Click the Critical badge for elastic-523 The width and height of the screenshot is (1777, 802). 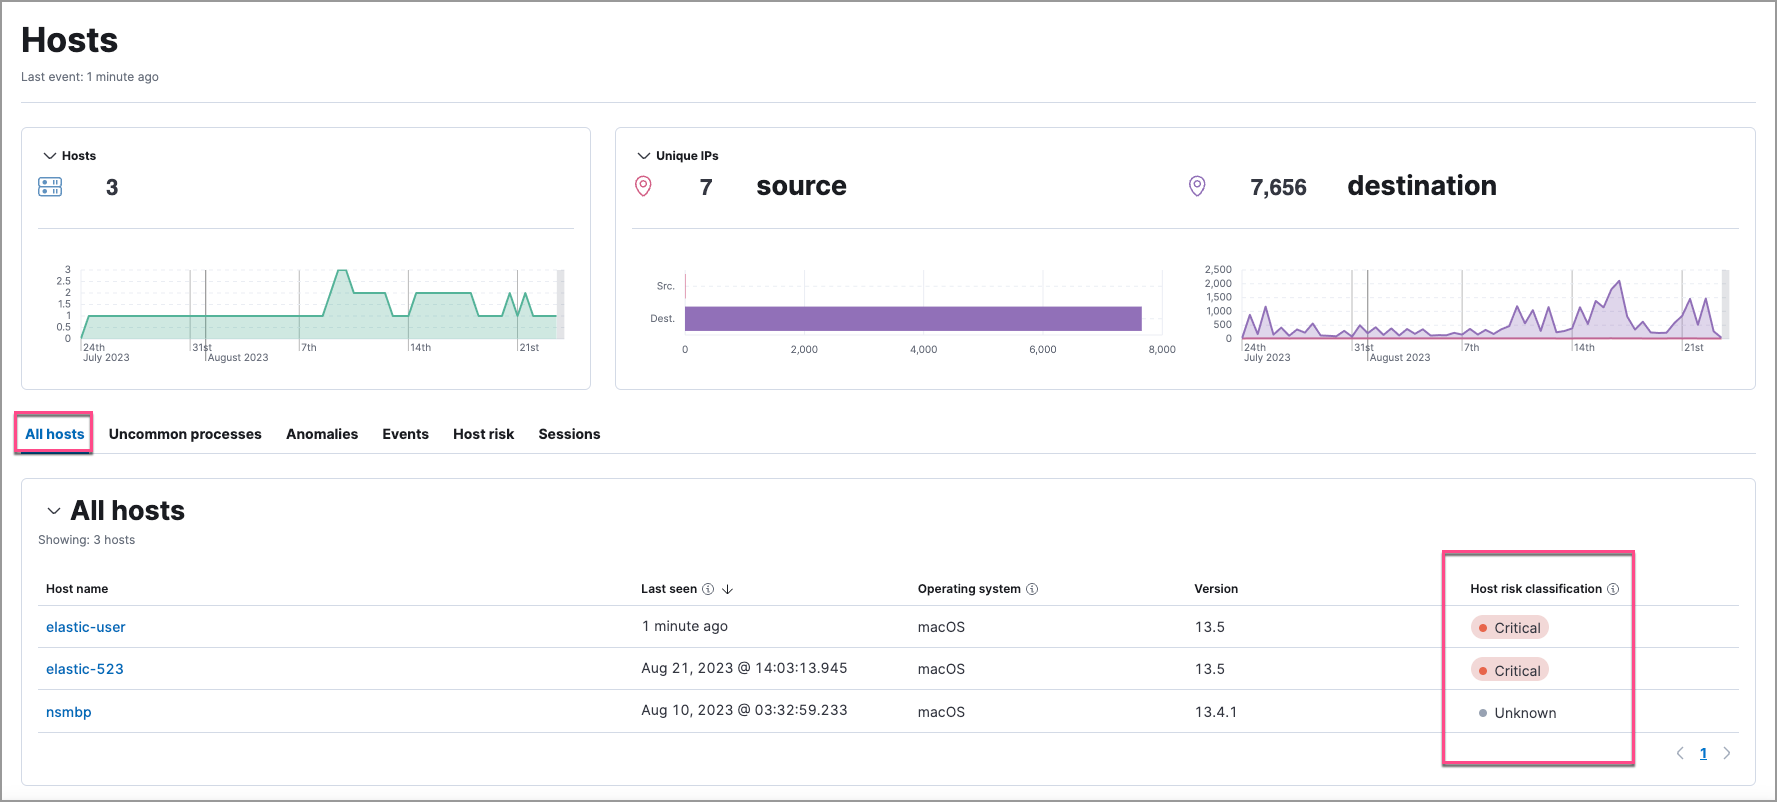[1510, 670]
